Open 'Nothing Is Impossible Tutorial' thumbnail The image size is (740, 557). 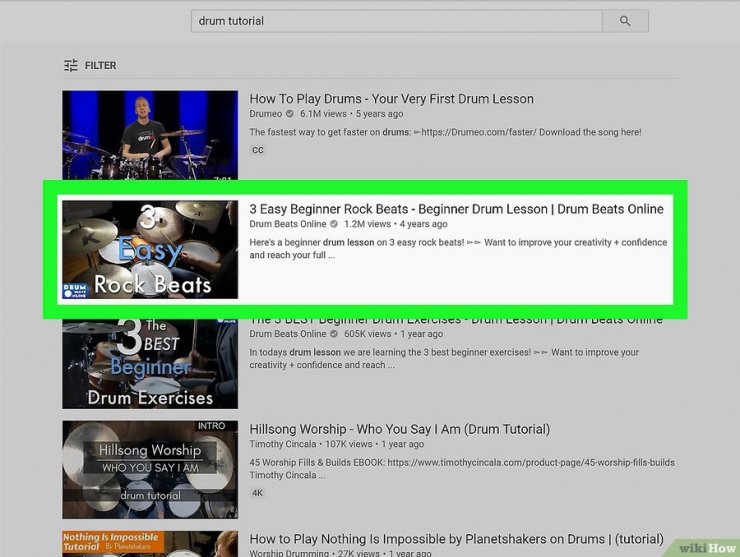point(150,544)
